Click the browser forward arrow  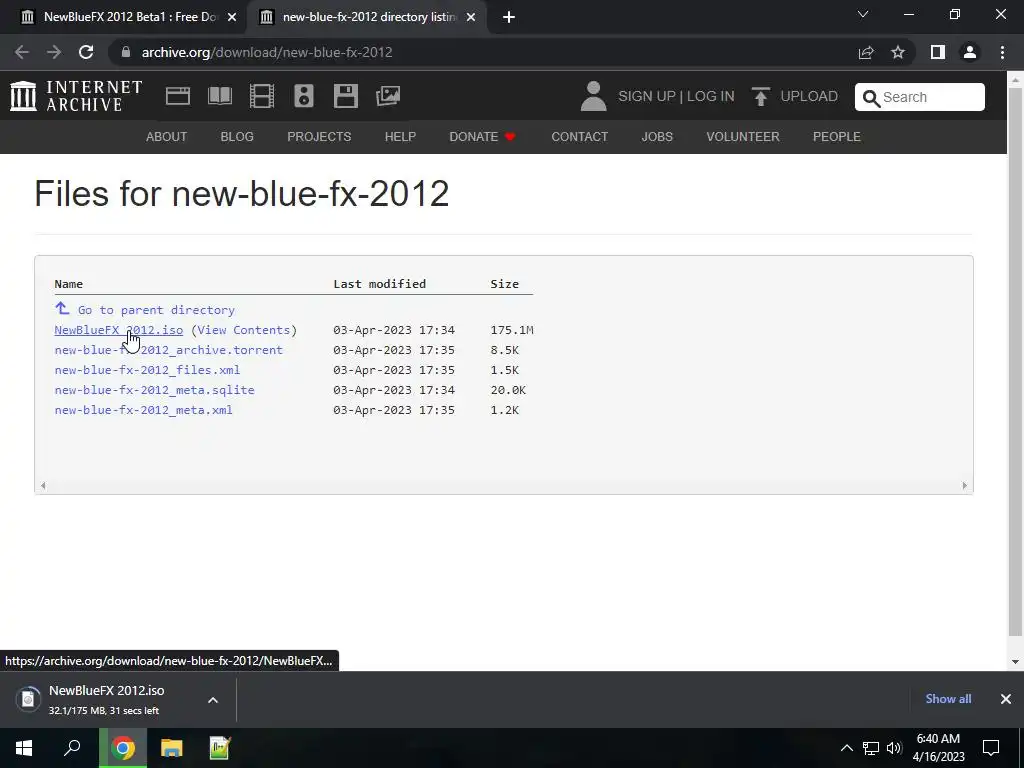point(54,52)
